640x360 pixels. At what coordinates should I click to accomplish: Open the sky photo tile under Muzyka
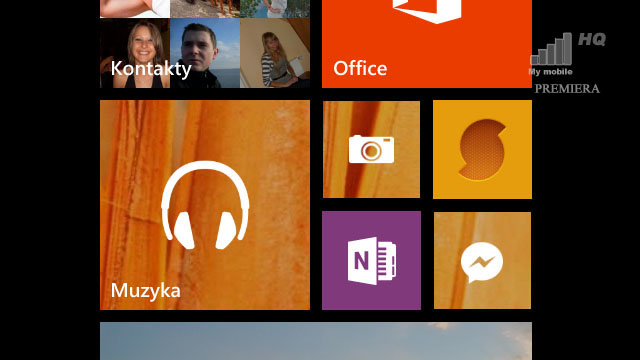316,341
